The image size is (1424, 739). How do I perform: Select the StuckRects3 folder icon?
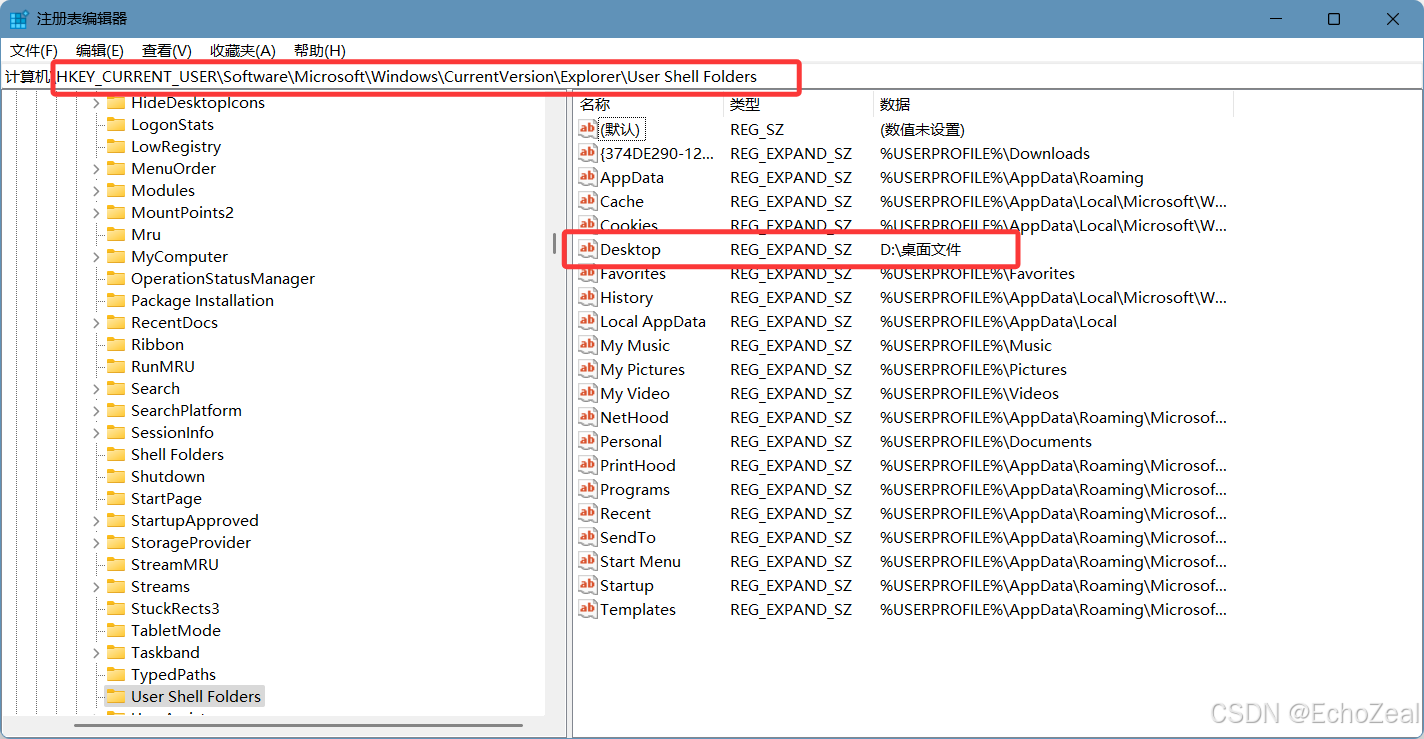[115, 609]
